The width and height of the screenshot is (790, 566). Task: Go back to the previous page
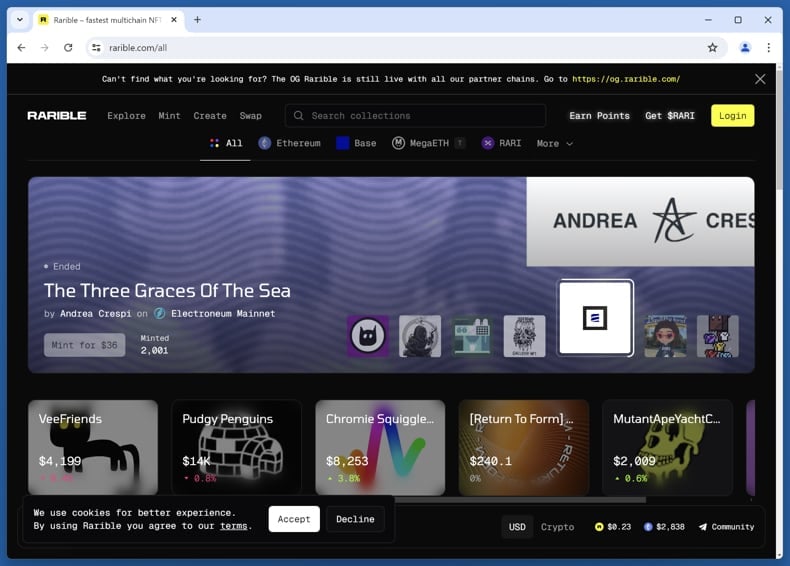click(x=21, y=48)
